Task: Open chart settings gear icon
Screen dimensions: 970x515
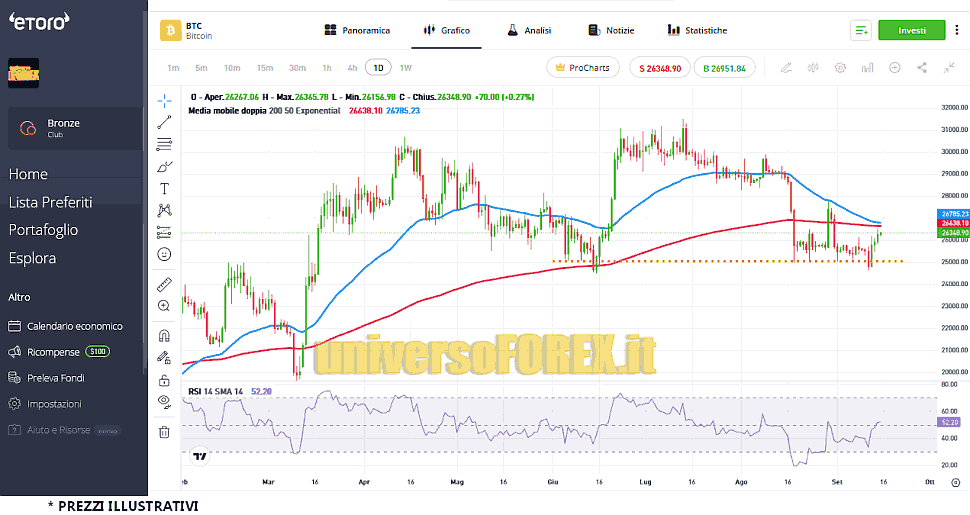Action: (840, 68)
